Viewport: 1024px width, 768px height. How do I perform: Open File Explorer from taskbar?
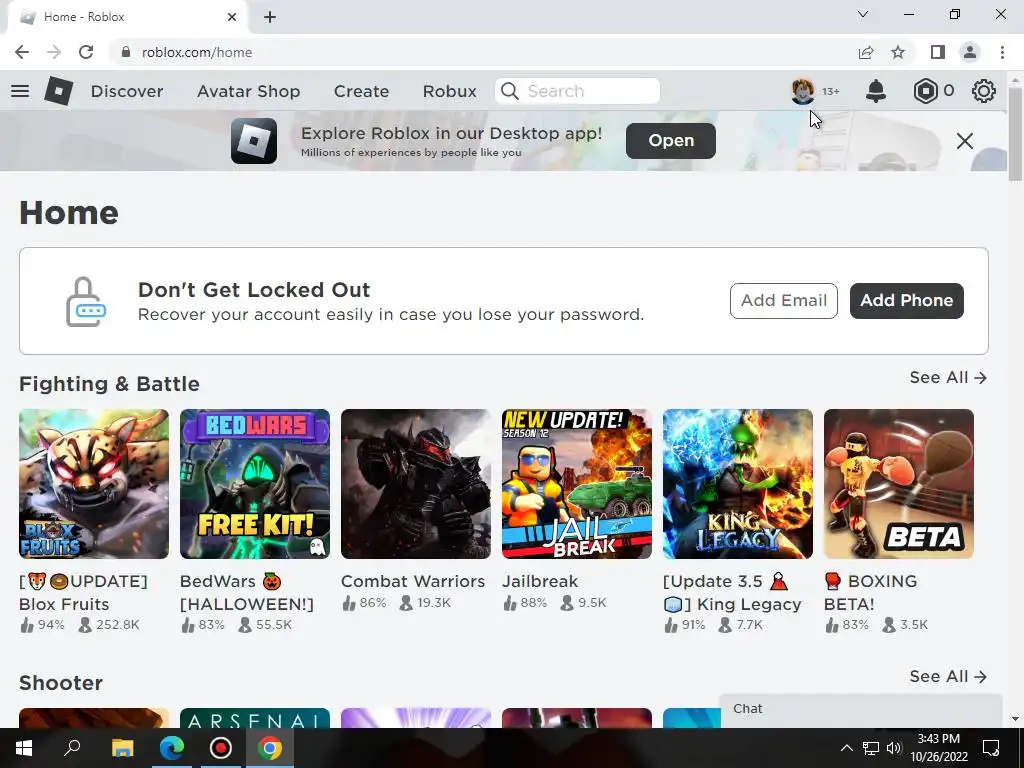pos(122,748)
